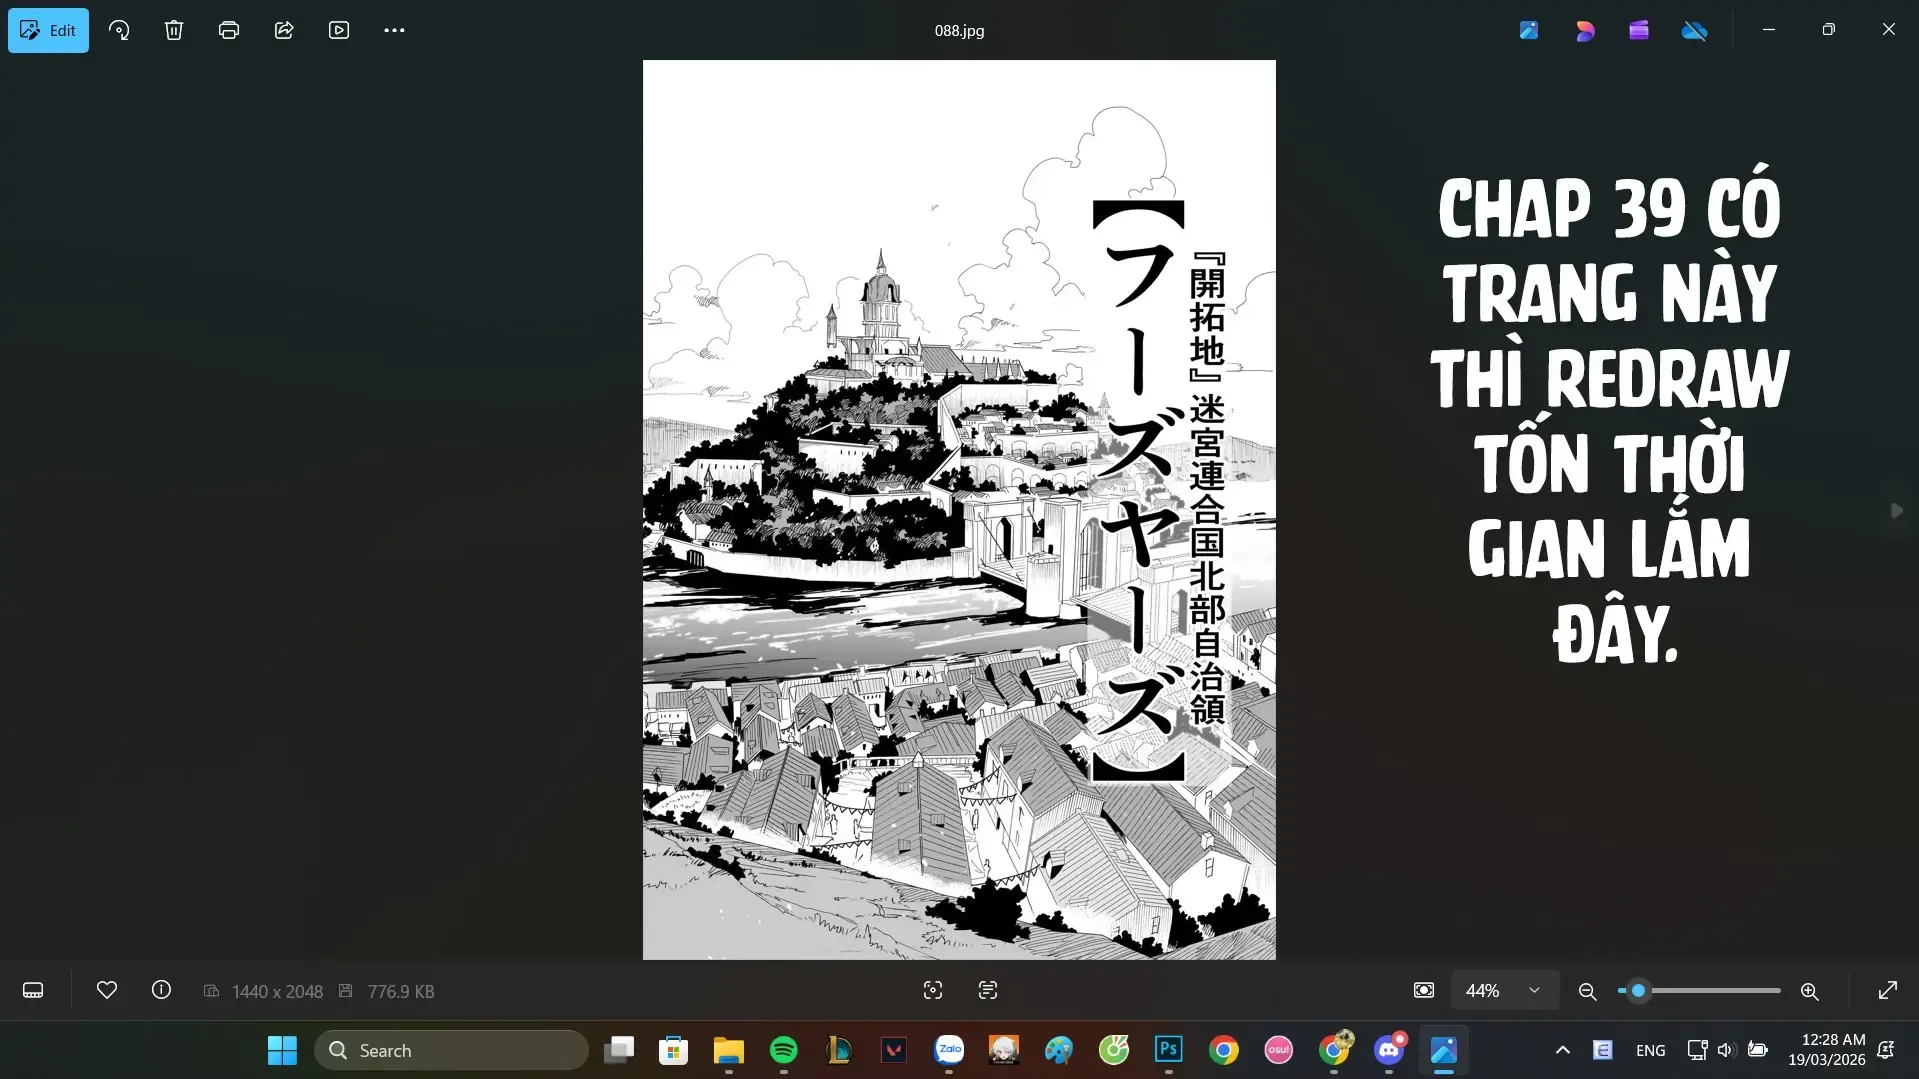The height and width of the screenshot is (1079, 1919).
Task: Rotate the image
Action: [x=119, y=30]
